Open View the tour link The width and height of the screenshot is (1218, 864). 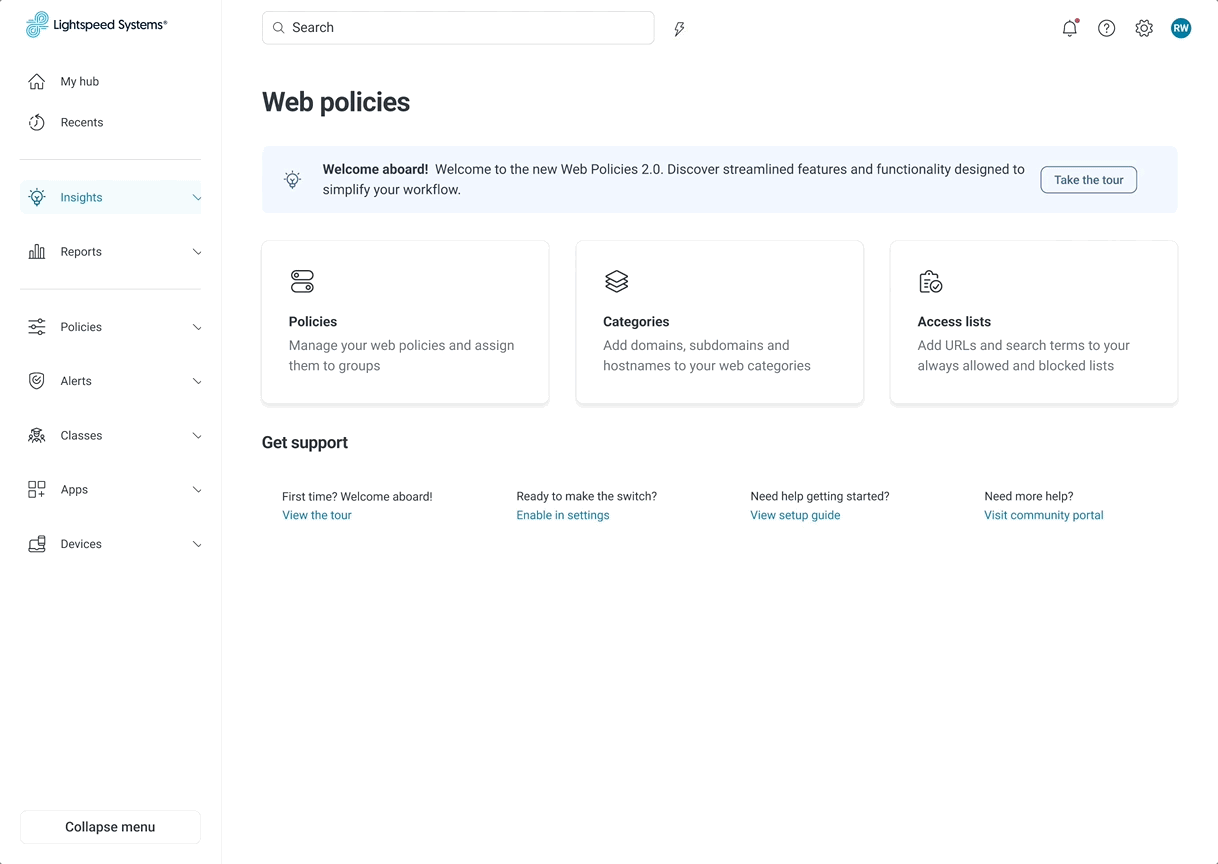(317, 515)
